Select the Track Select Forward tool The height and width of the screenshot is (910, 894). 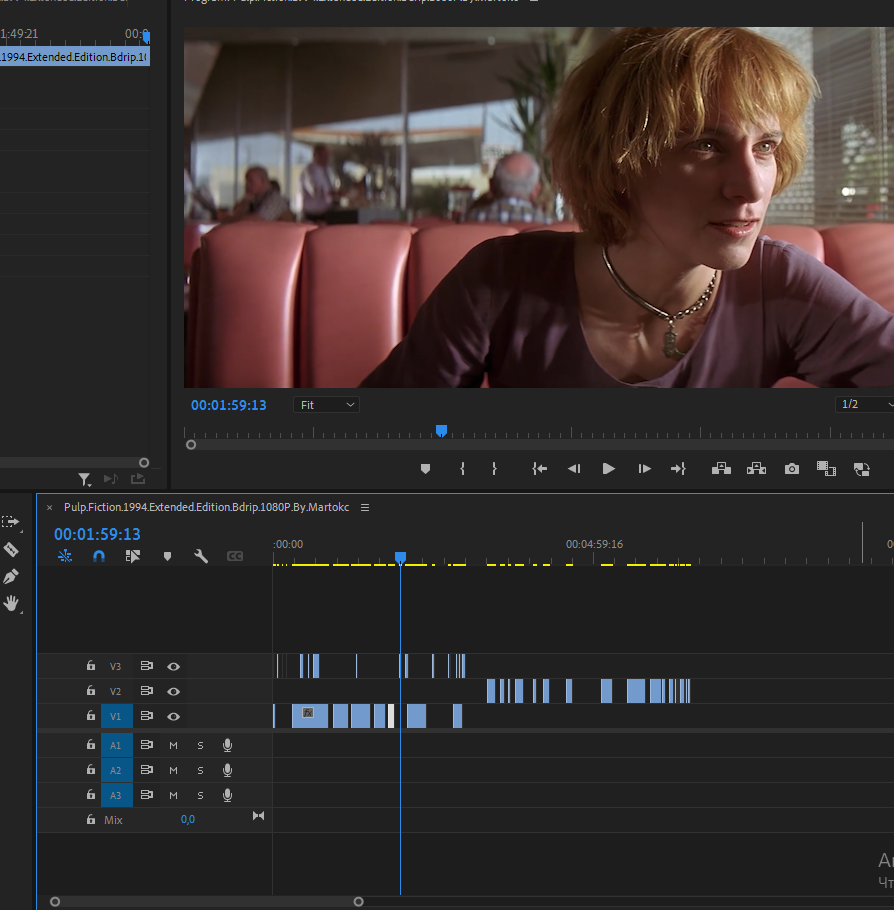pyautogui.click(x=10, y=521)
